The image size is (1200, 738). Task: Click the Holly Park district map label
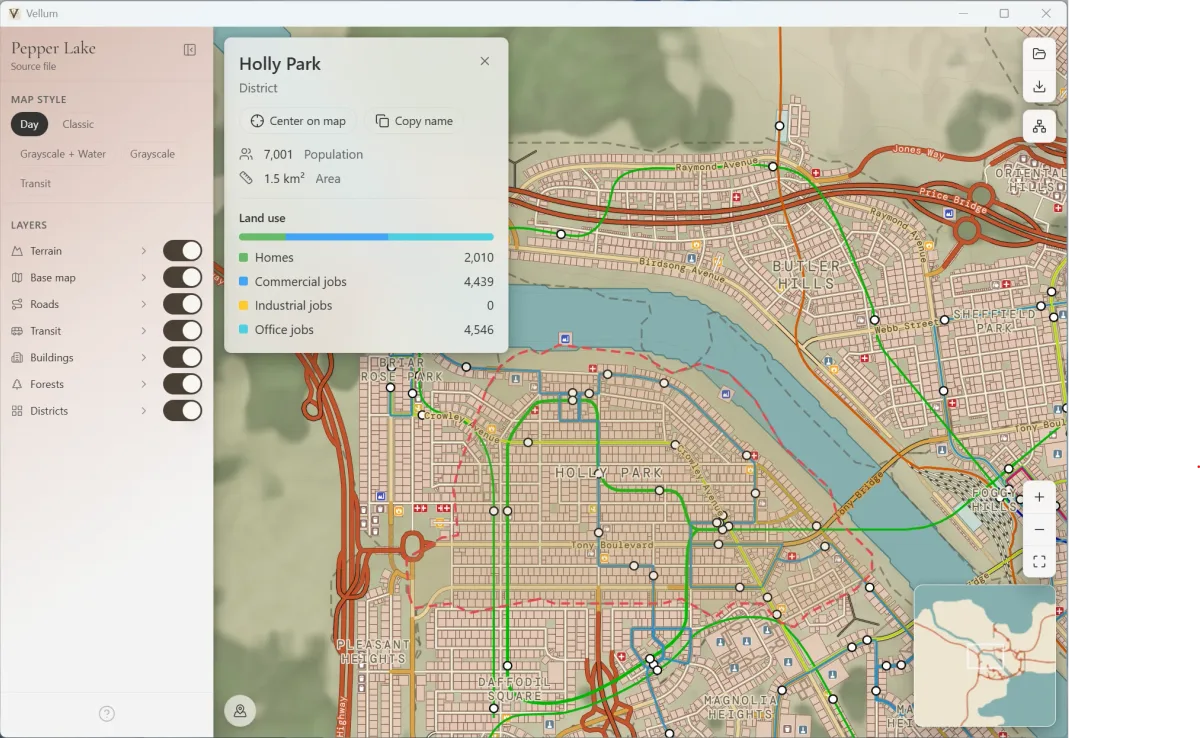609,472
